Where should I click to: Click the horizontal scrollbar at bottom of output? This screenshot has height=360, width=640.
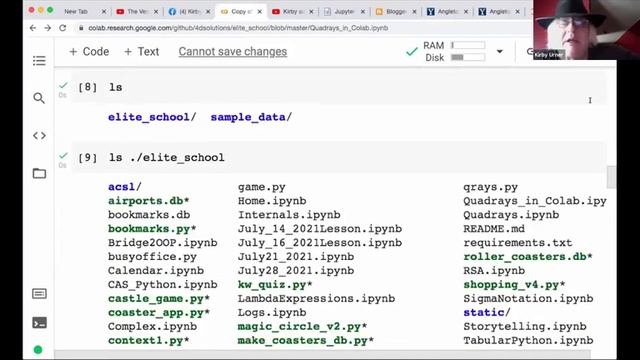322,354
